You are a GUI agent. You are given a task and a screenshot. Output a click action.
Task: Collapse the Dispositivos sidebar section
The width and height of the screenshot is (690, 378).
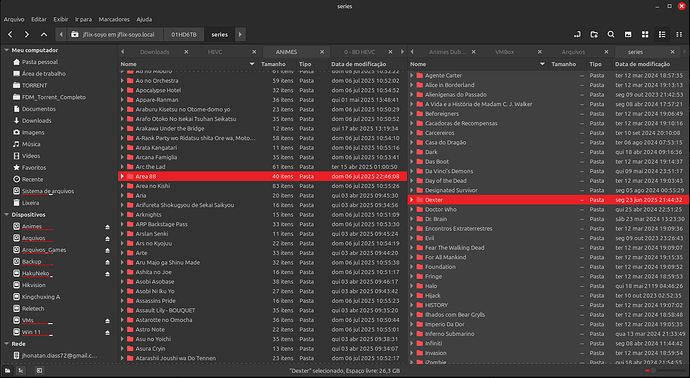click(x=7, y=215)
